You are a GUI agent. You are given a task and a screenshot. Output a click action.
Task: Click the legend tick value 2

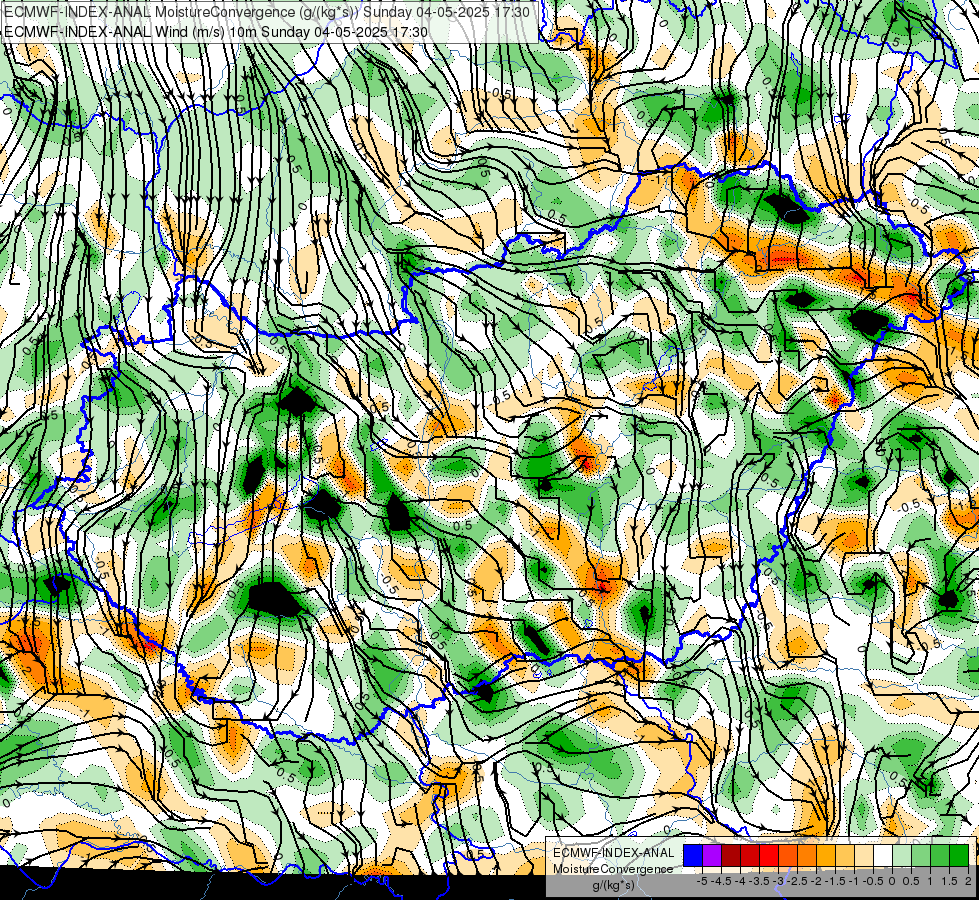[968, 881]
